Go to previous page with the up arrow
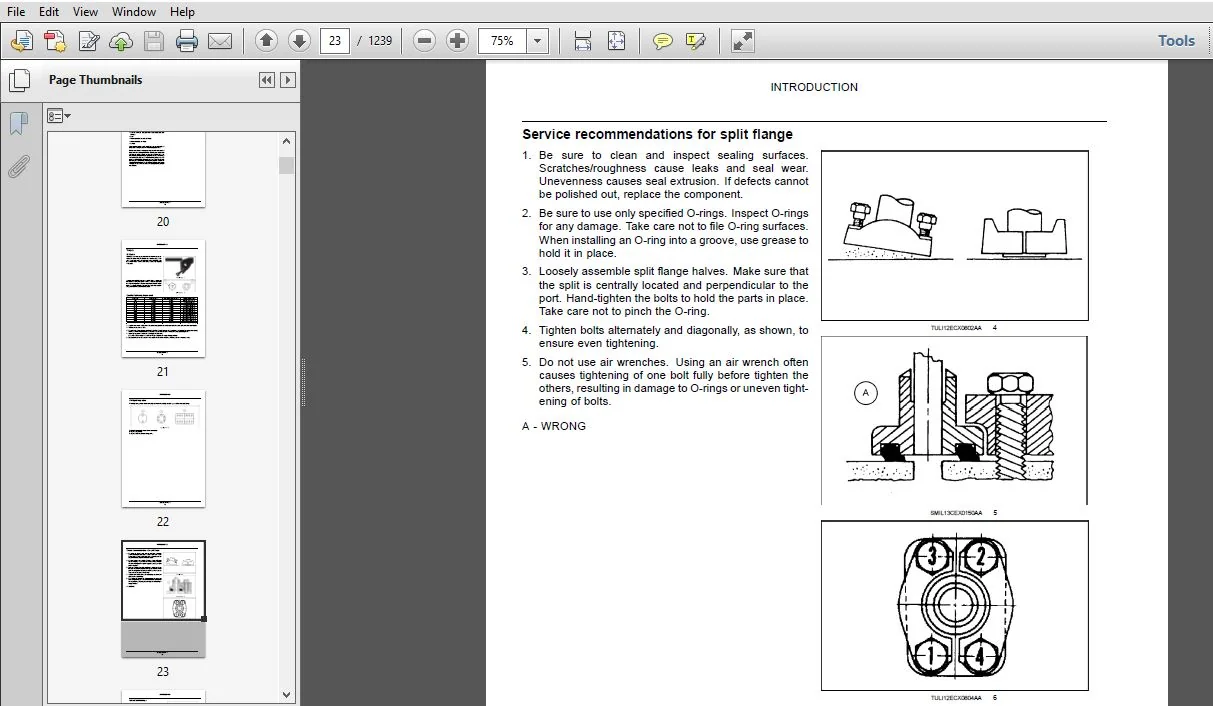 point(266,41)
